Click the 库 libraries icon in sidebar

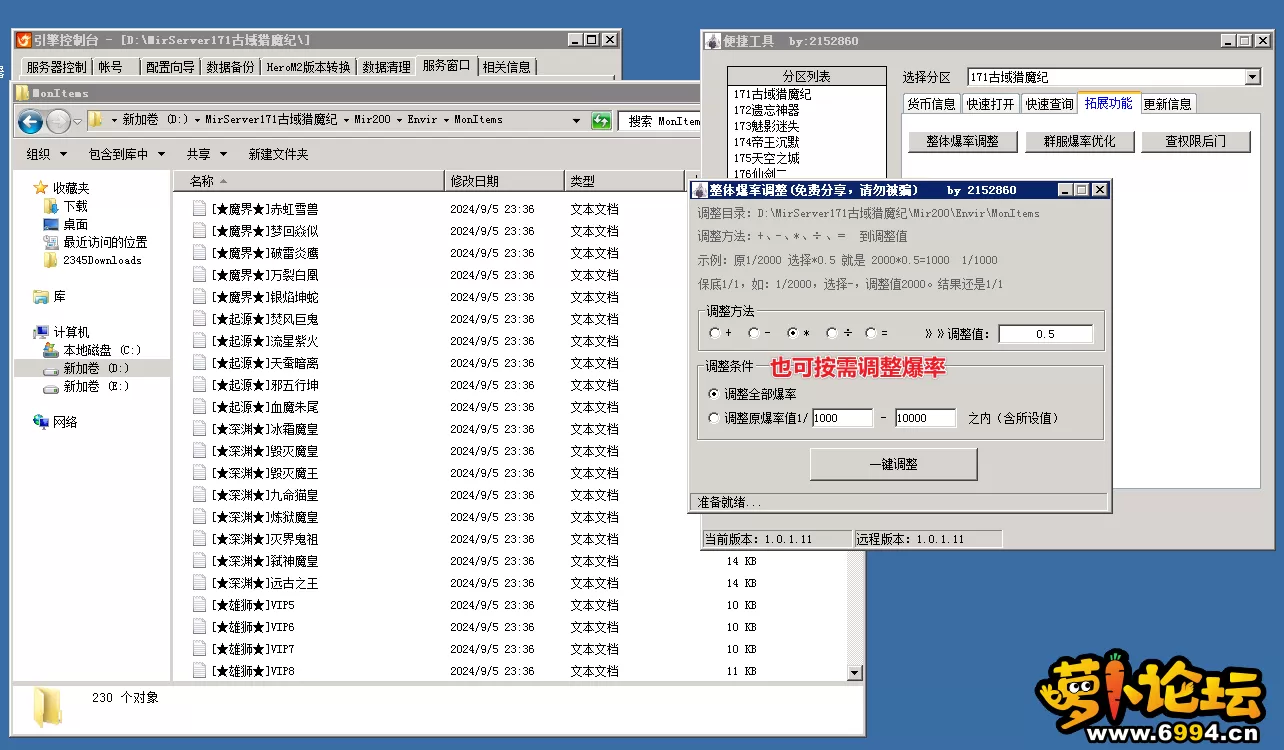tap(41, 297)
